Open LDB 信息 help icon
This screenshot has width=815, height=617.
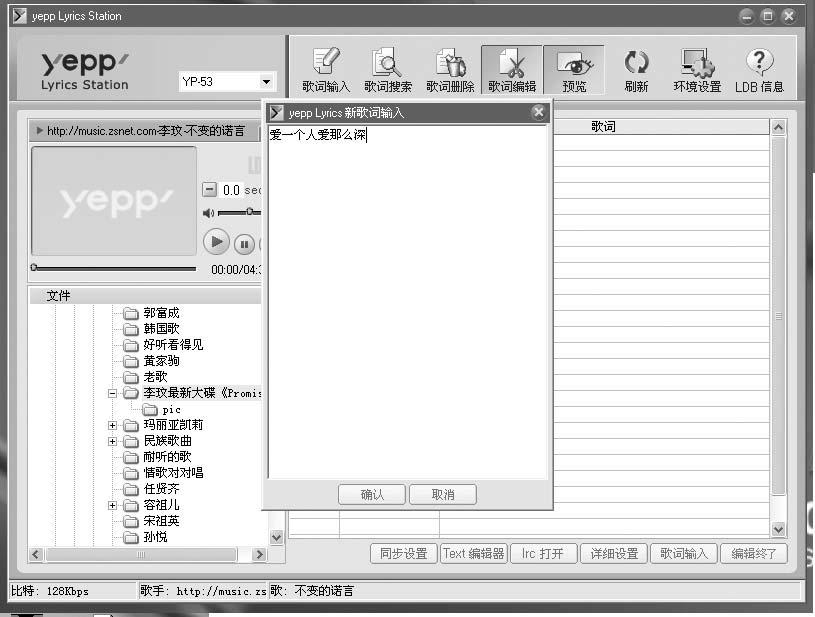click(x=759, y=70)
